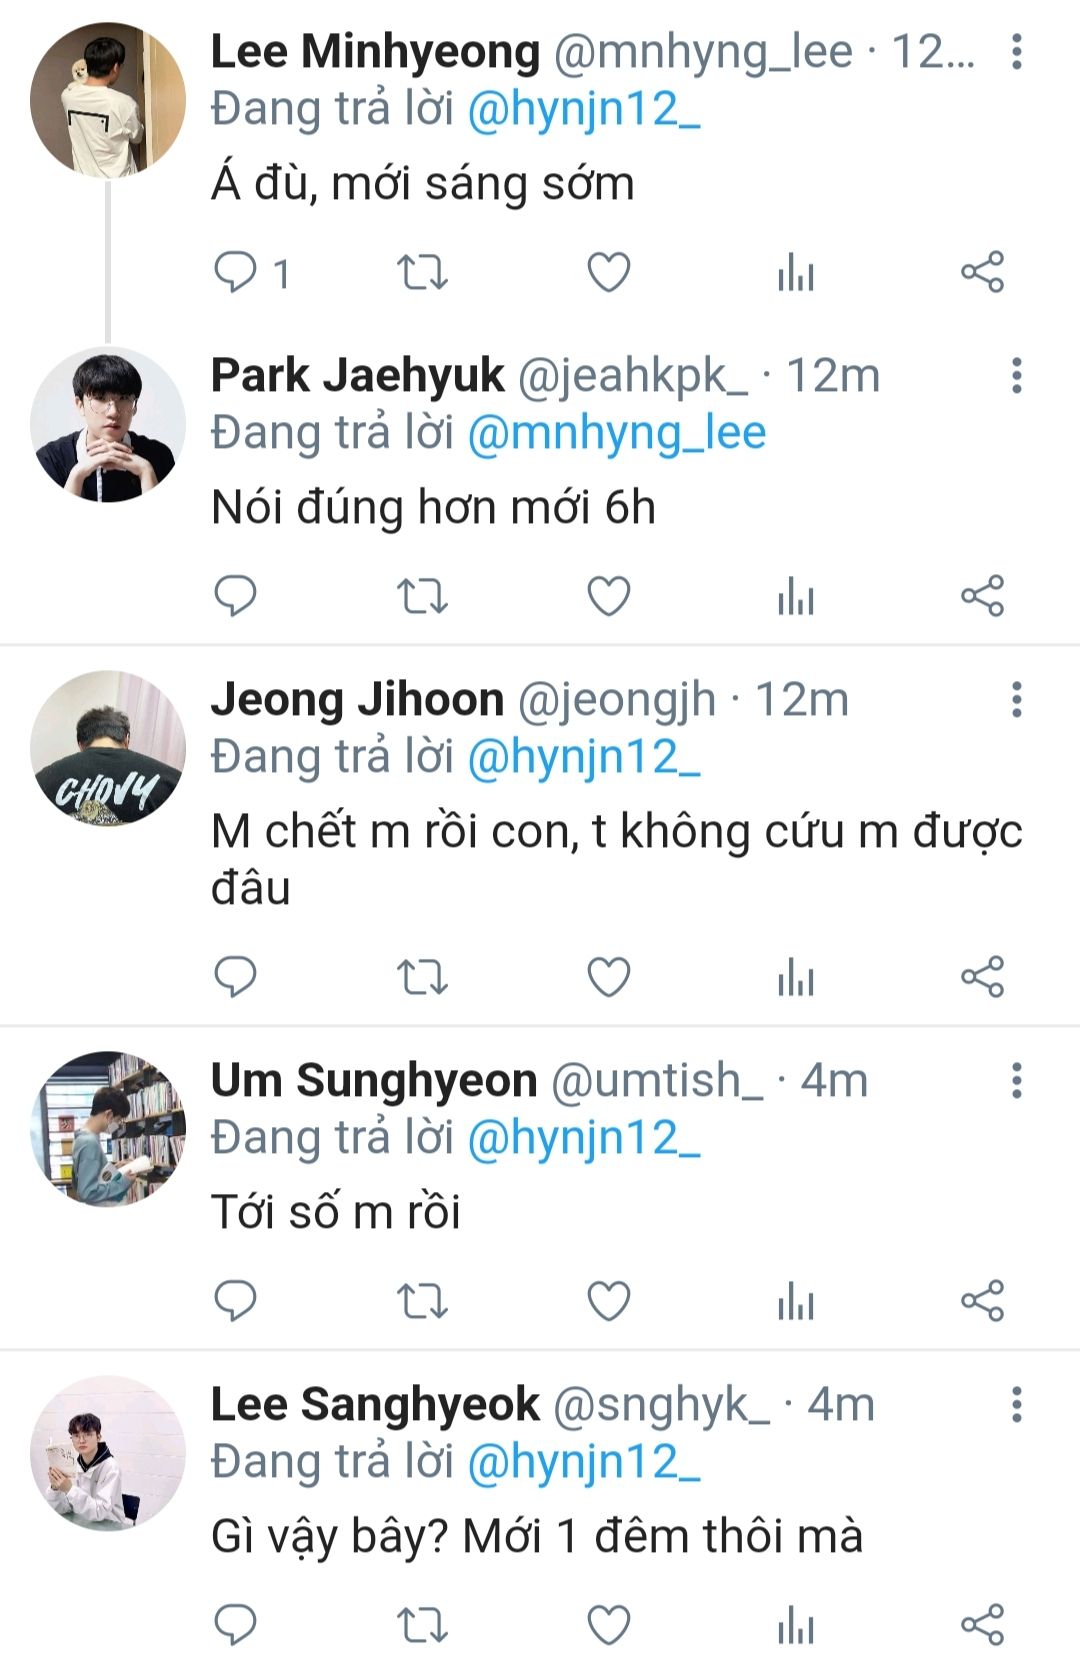
Task: Open @hynjn12_ link in Um Sunghyeon's reply
Action: pos(584,1138)
